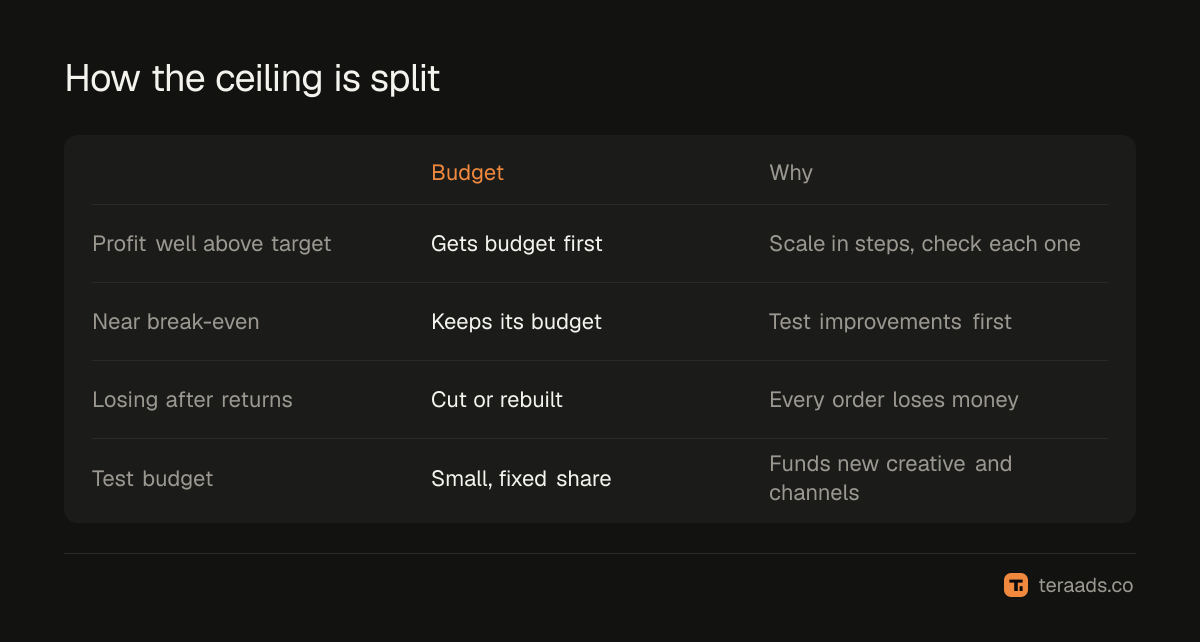The image size is (1200, 642).
Task: Click the 'Test improvements first' cell
Action: 890,321
